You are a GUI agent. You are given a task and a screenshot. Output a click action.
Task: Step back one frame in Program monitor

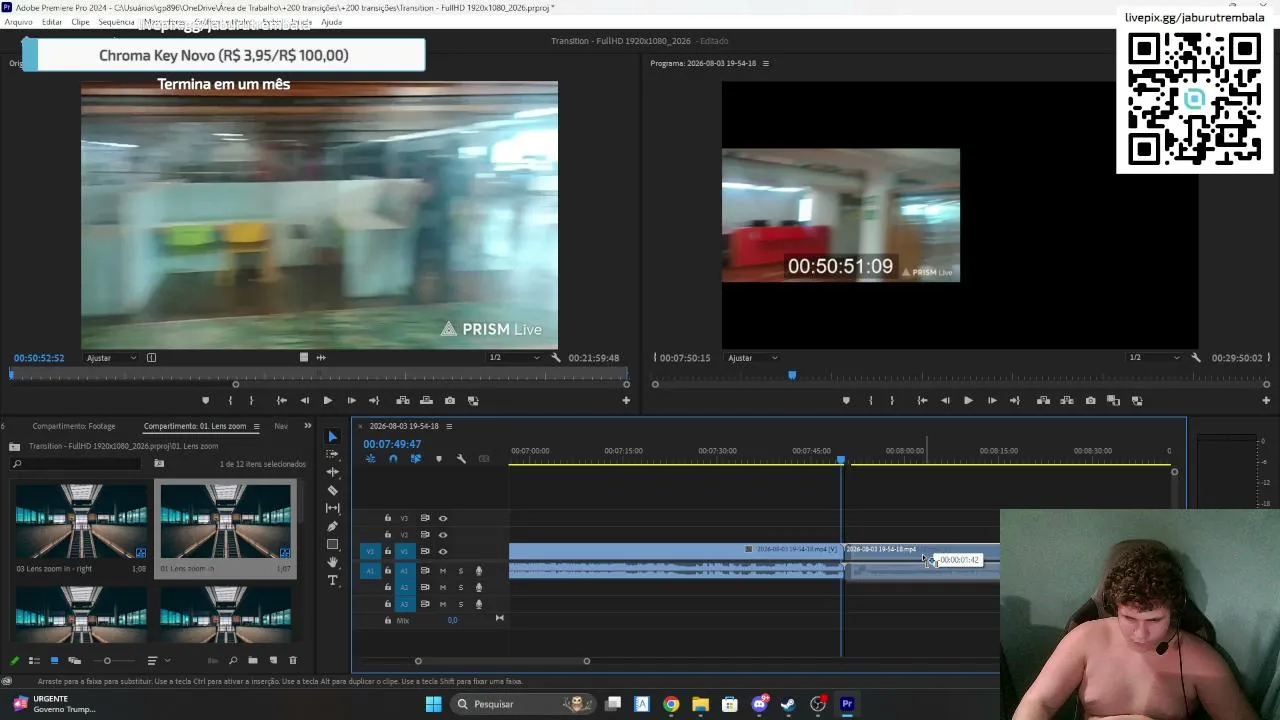click(x=945, y=400)
